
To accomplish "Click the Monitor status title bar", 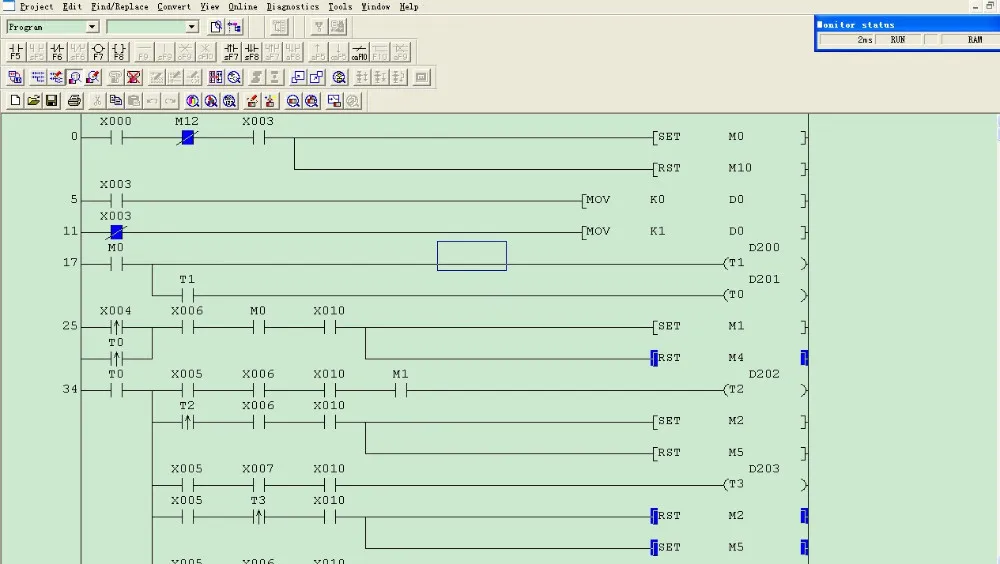I will (908, 25).
